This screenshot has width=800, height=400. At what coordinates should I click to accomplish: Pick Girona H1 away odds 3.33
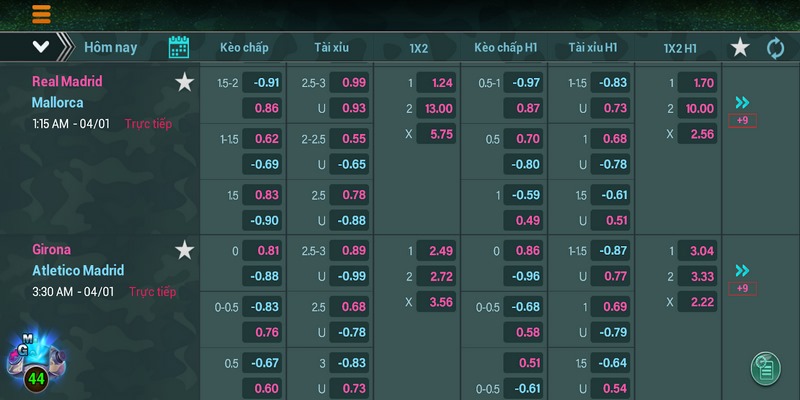point(697,276)
